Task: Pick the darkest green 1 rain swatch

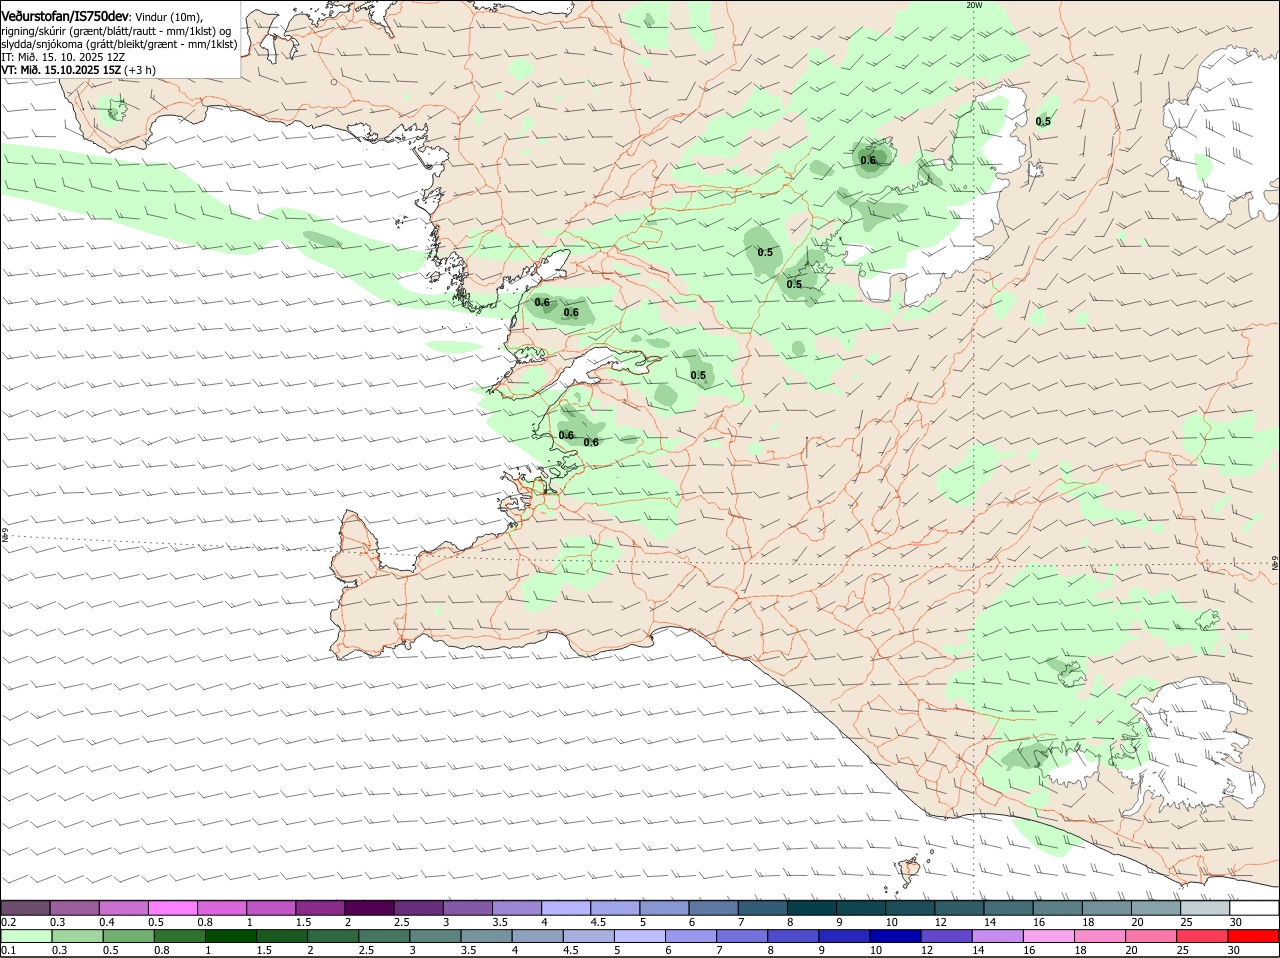Action: click(231, 937)
